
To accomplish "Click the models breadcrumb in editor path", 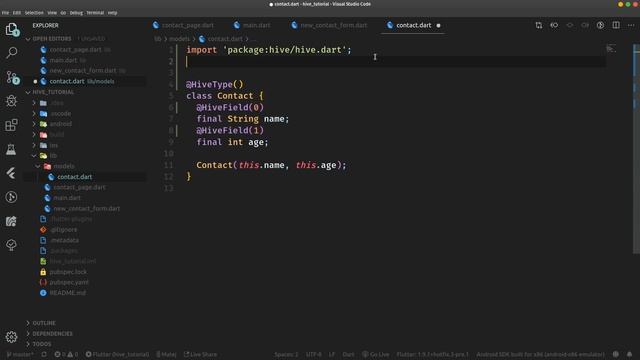I will coord(179,39).
